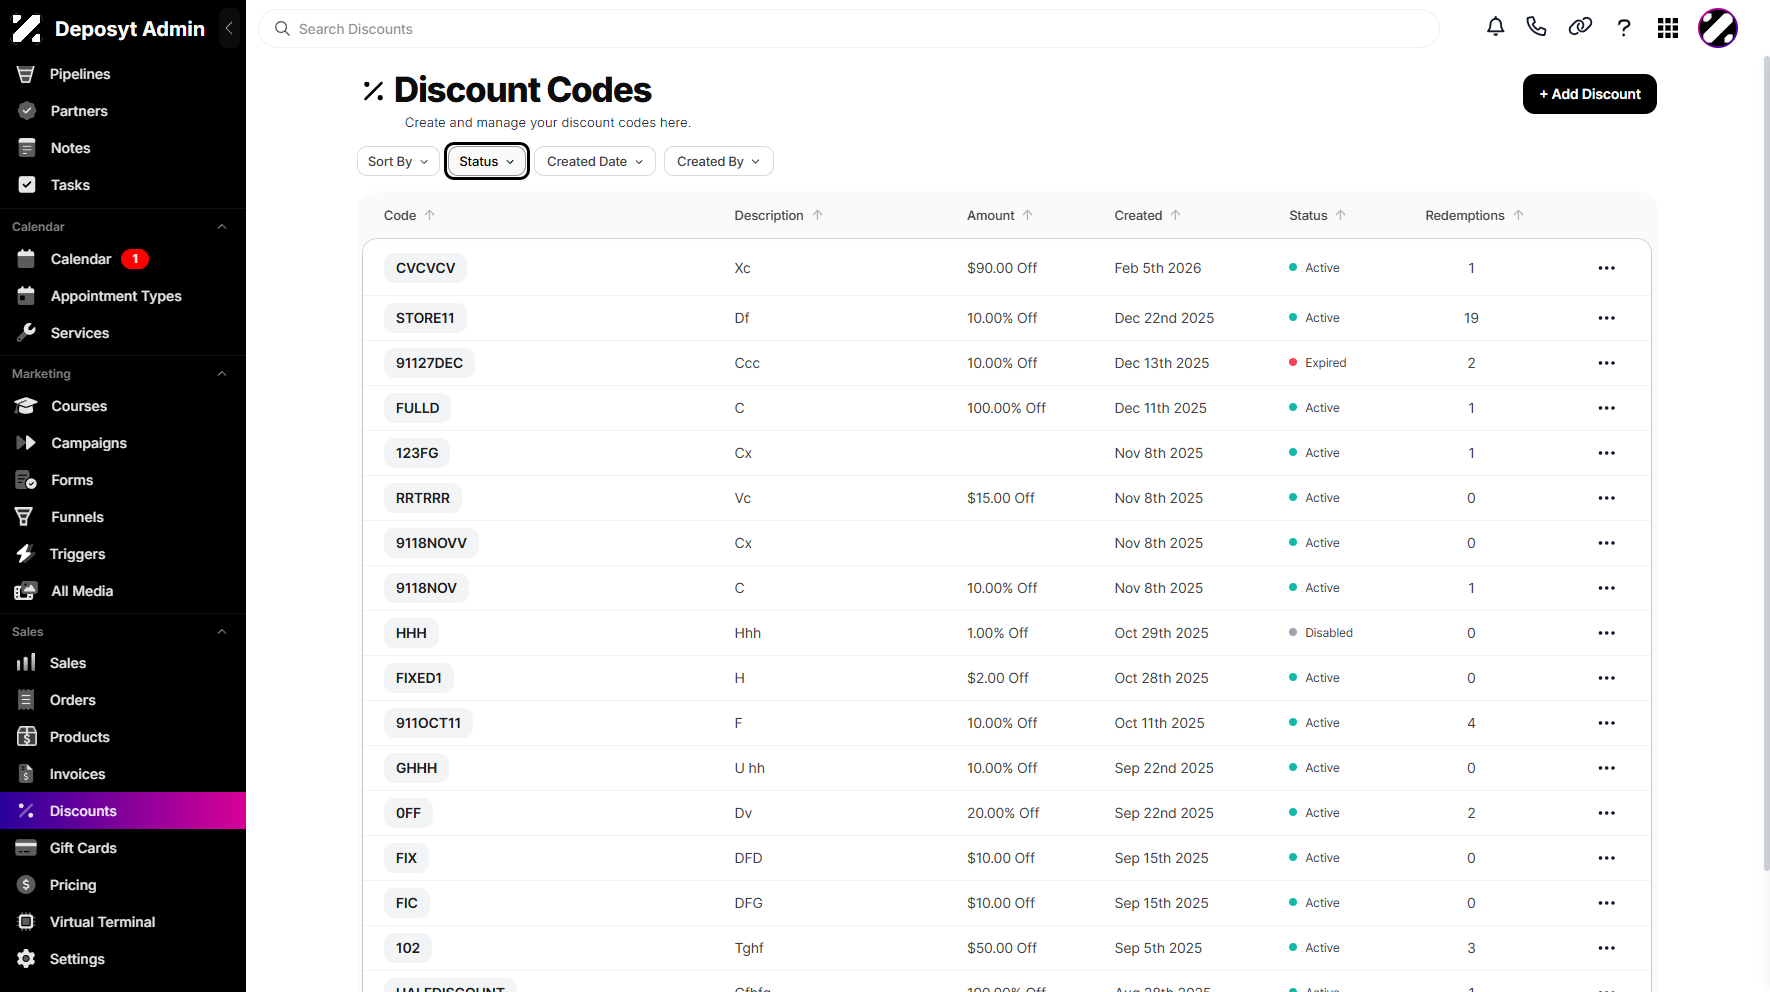
Task: Collapse the Sales sidebar section
Action: pos(222,632)
